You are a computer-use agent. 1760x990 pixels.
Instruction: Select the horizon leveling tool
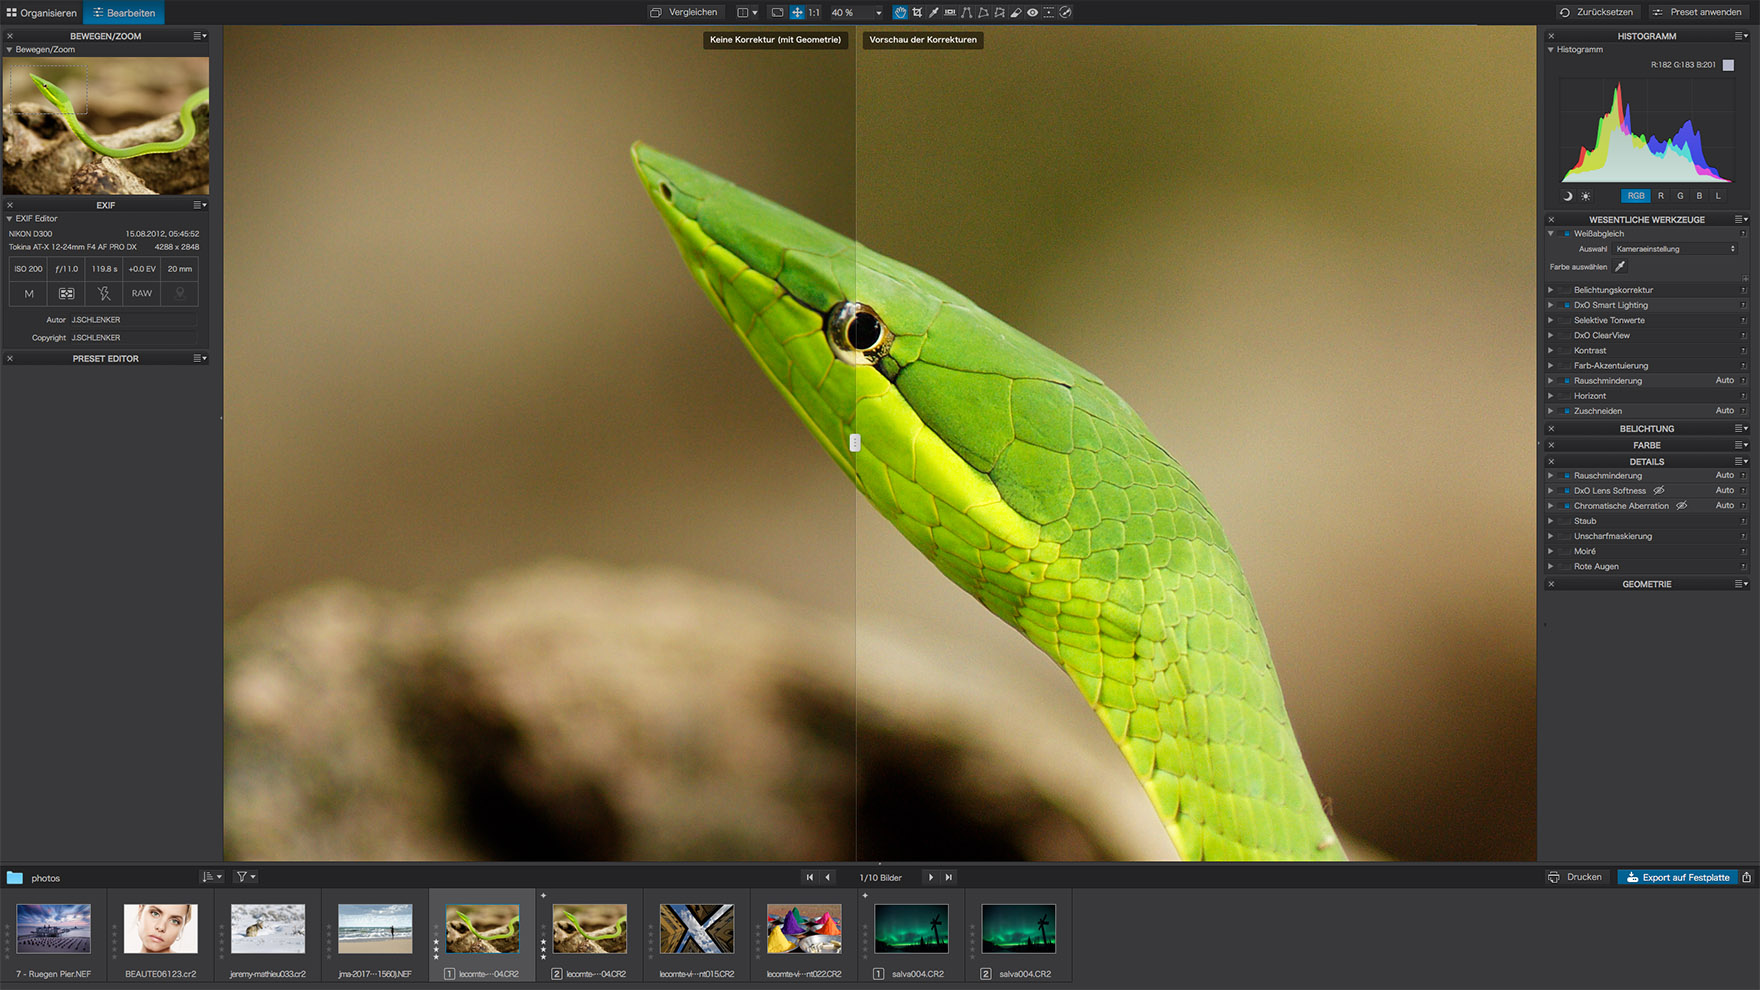(950, 13)
